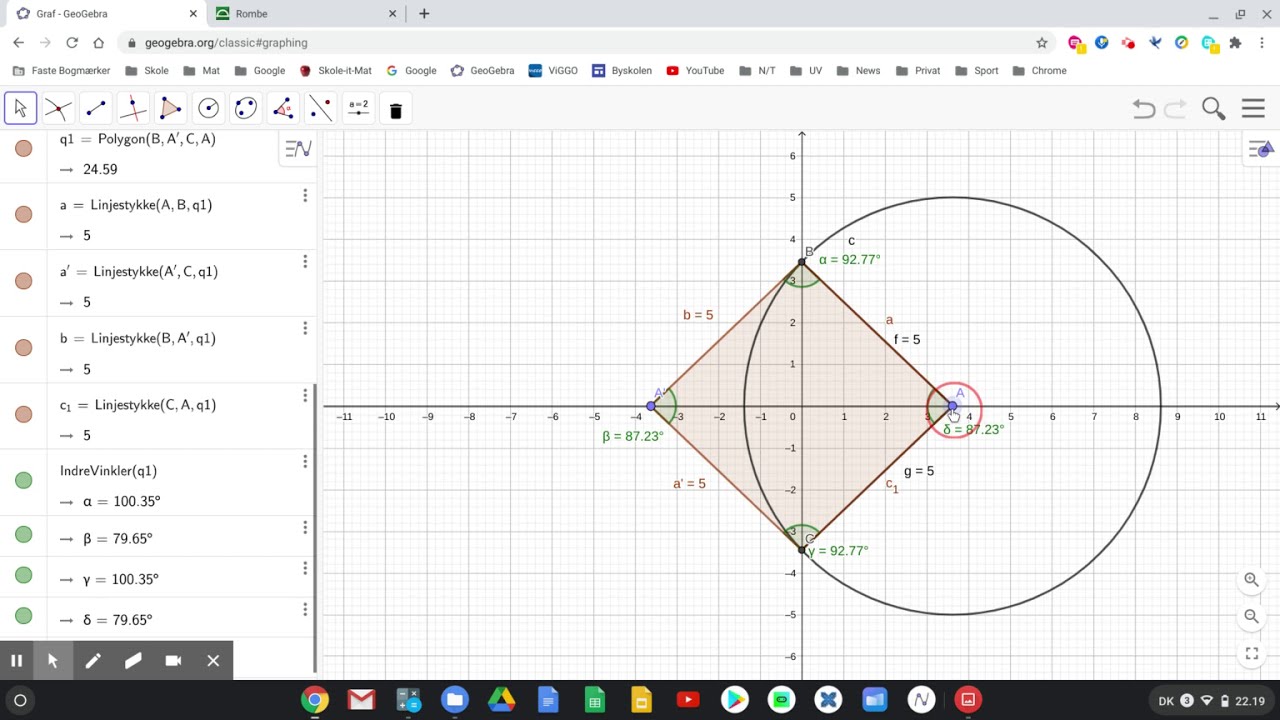
Task: Open more options for segment a row
Action: pyautogui.click(x=305, y=196)
